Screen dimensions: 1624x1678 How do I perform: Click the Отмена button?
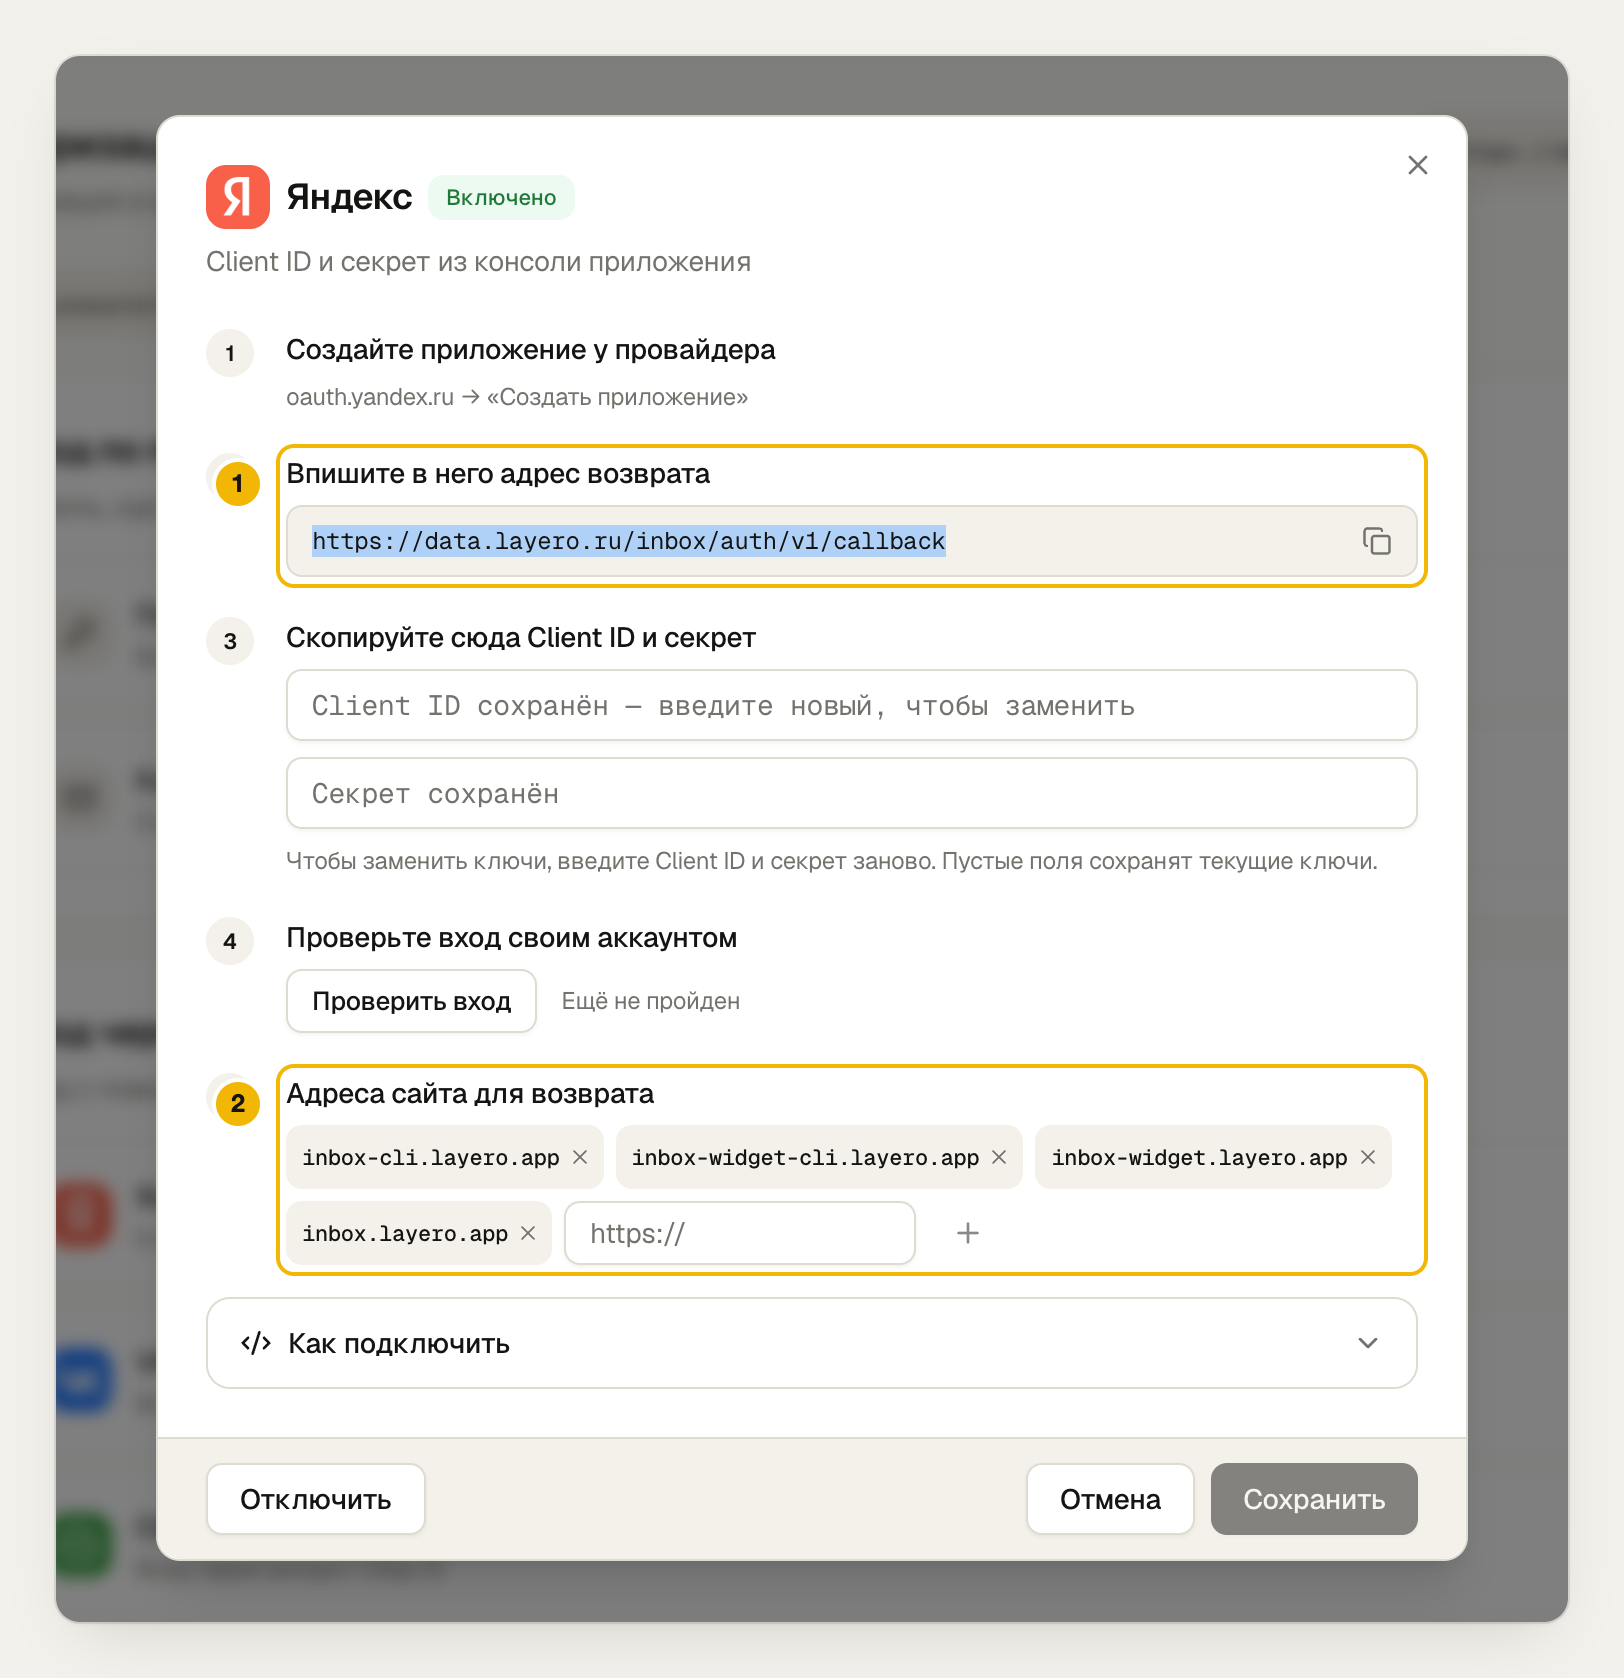tap(1110, 1499)
